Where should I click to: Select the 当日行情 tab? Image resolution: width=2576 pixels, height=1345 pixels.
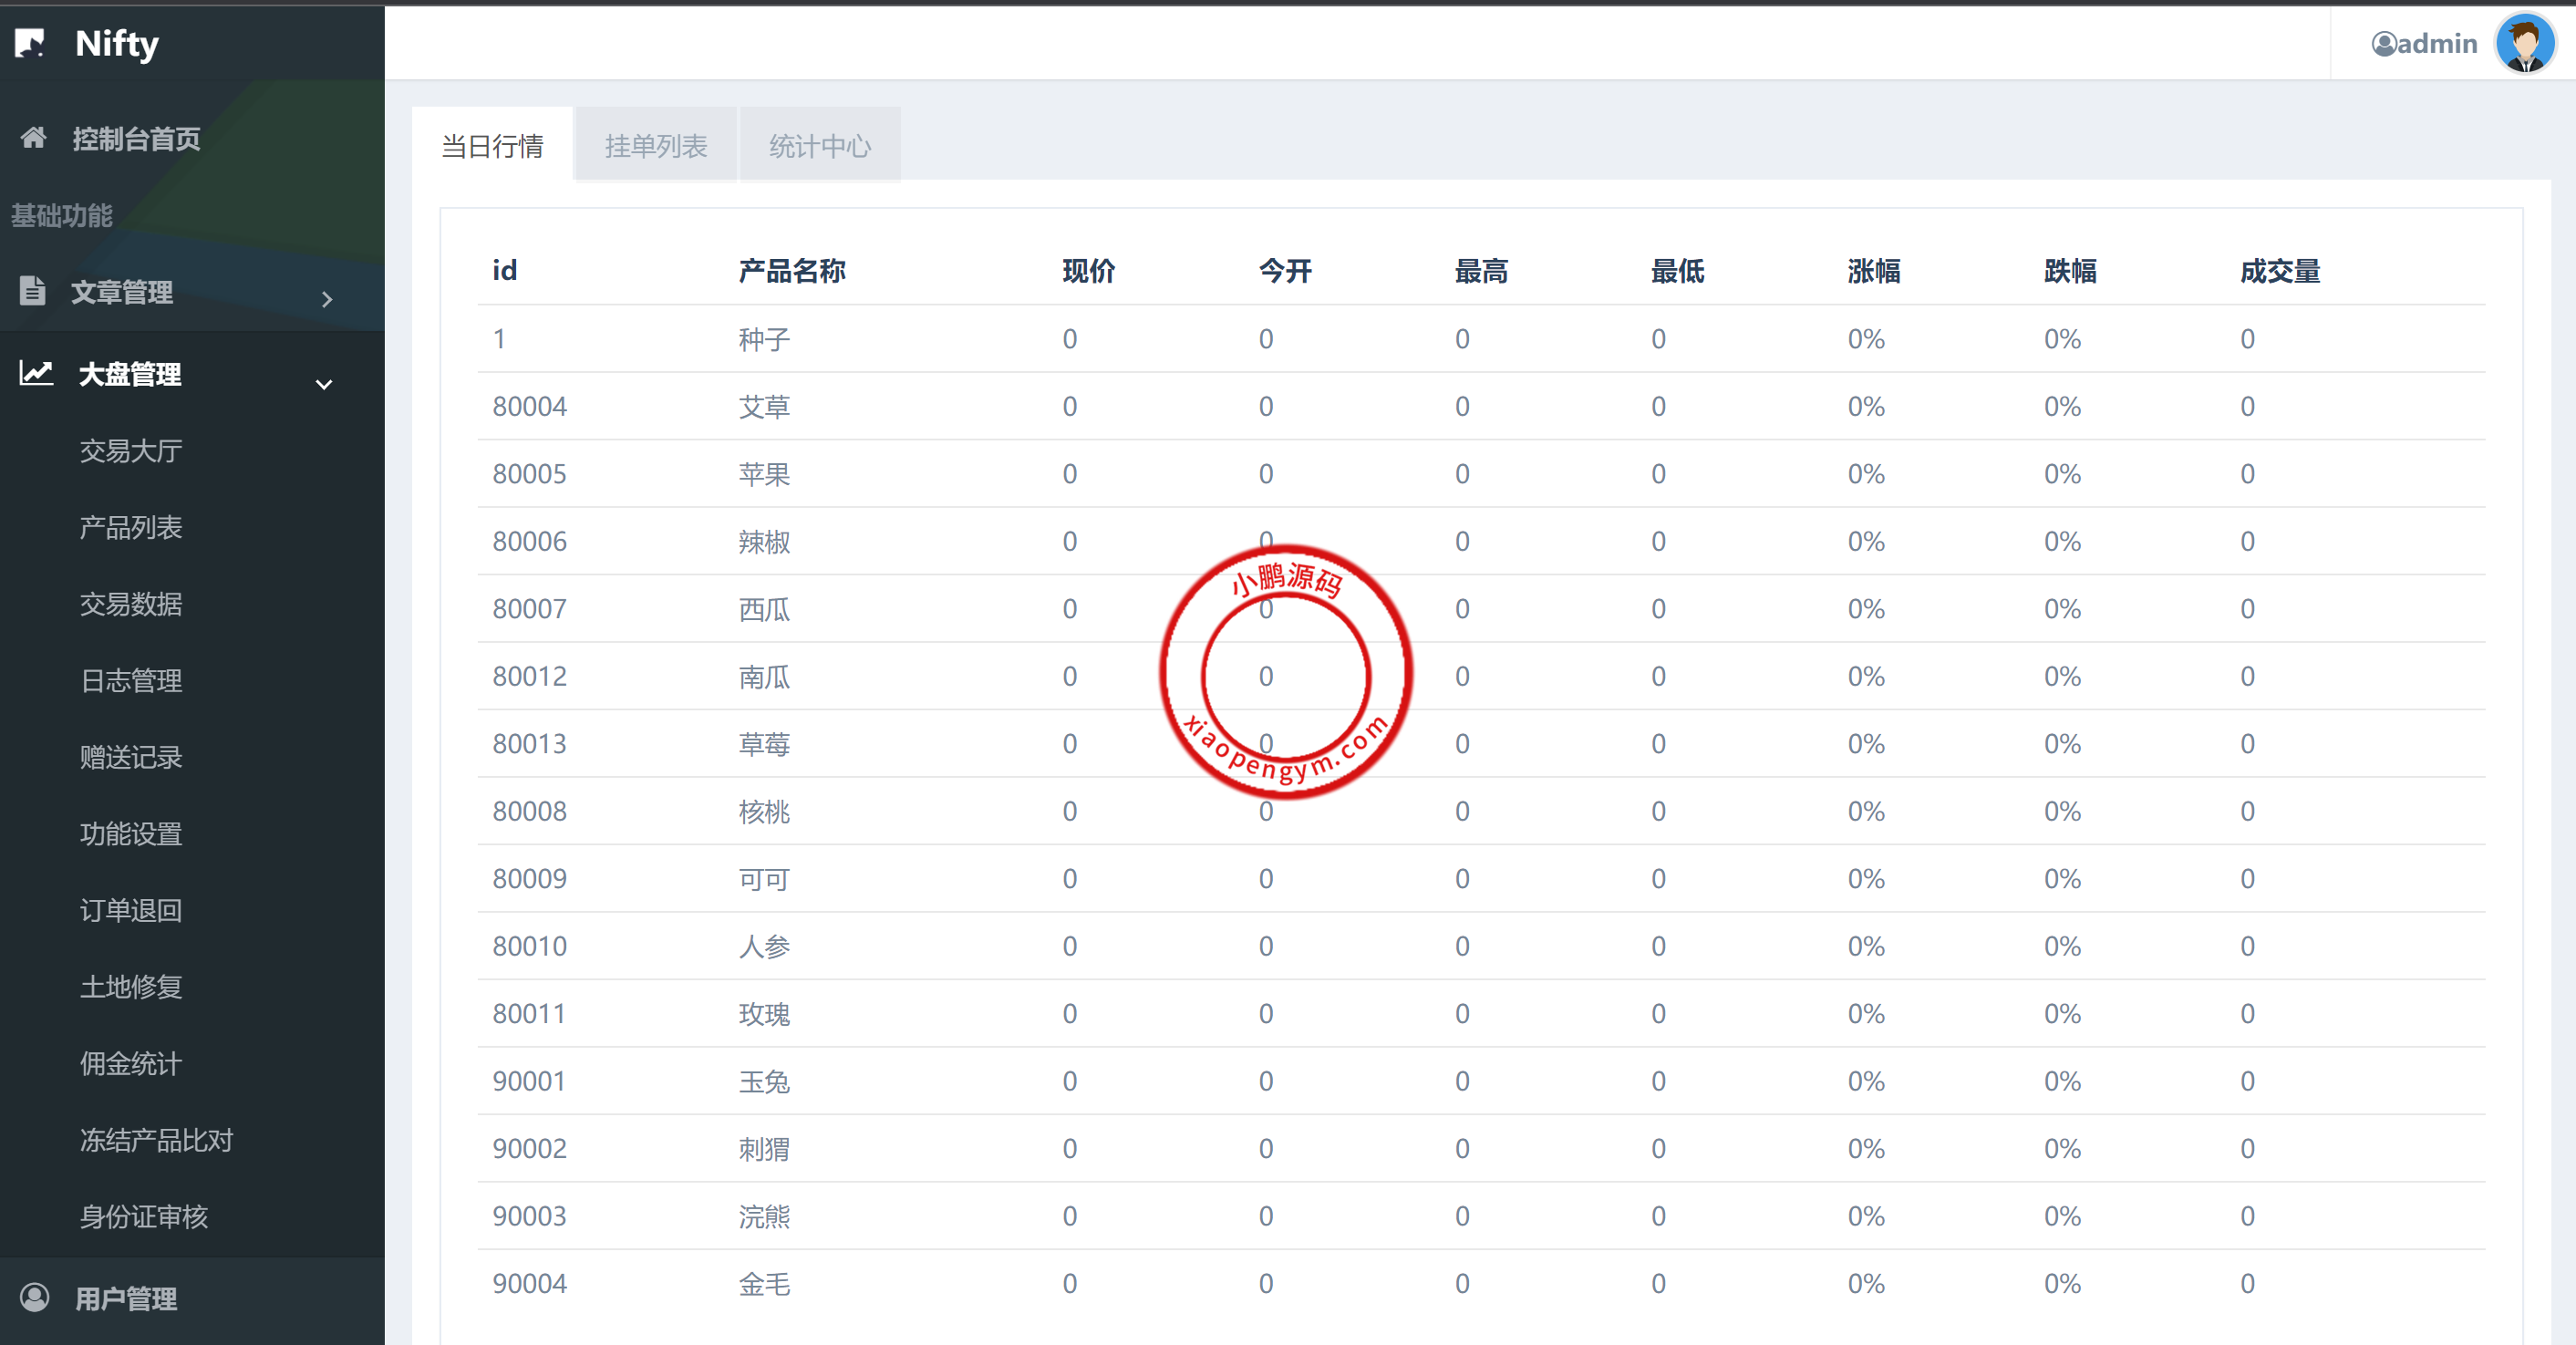[x=492, y=146]
